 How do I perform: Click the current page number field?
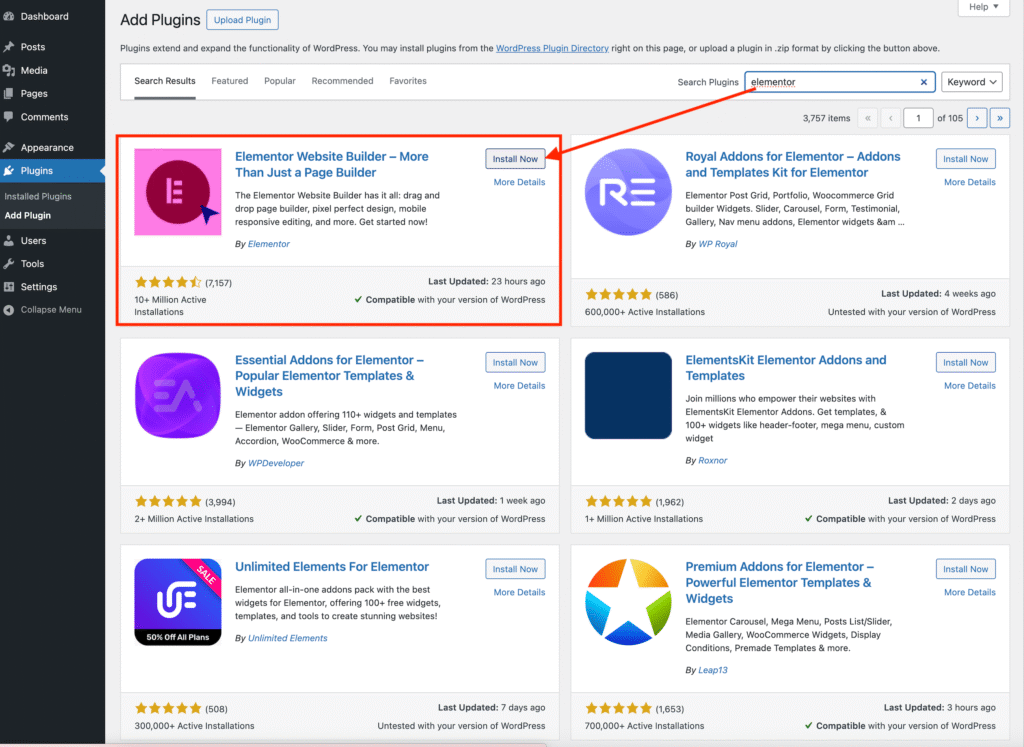tap(917, 118)
